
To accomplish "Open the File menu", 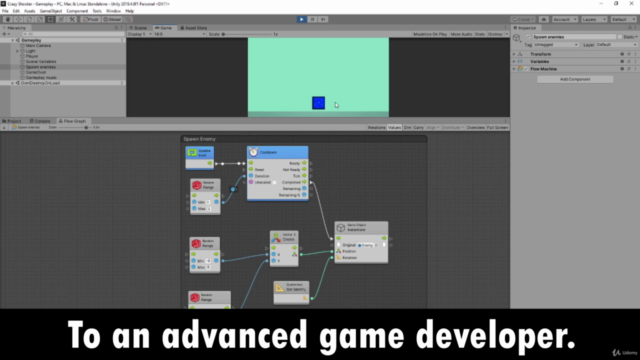I will click(x=5, y=11).
